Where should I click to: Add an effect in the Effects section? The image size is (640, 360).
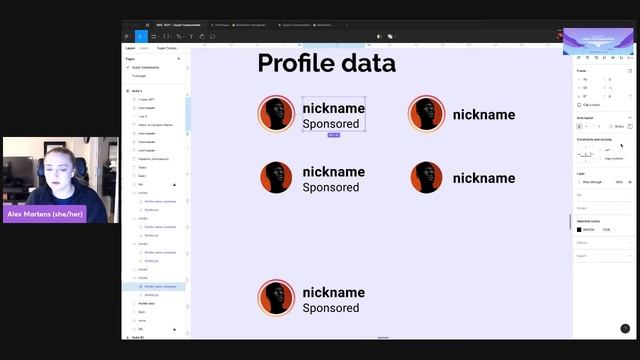tap(630, 243)
